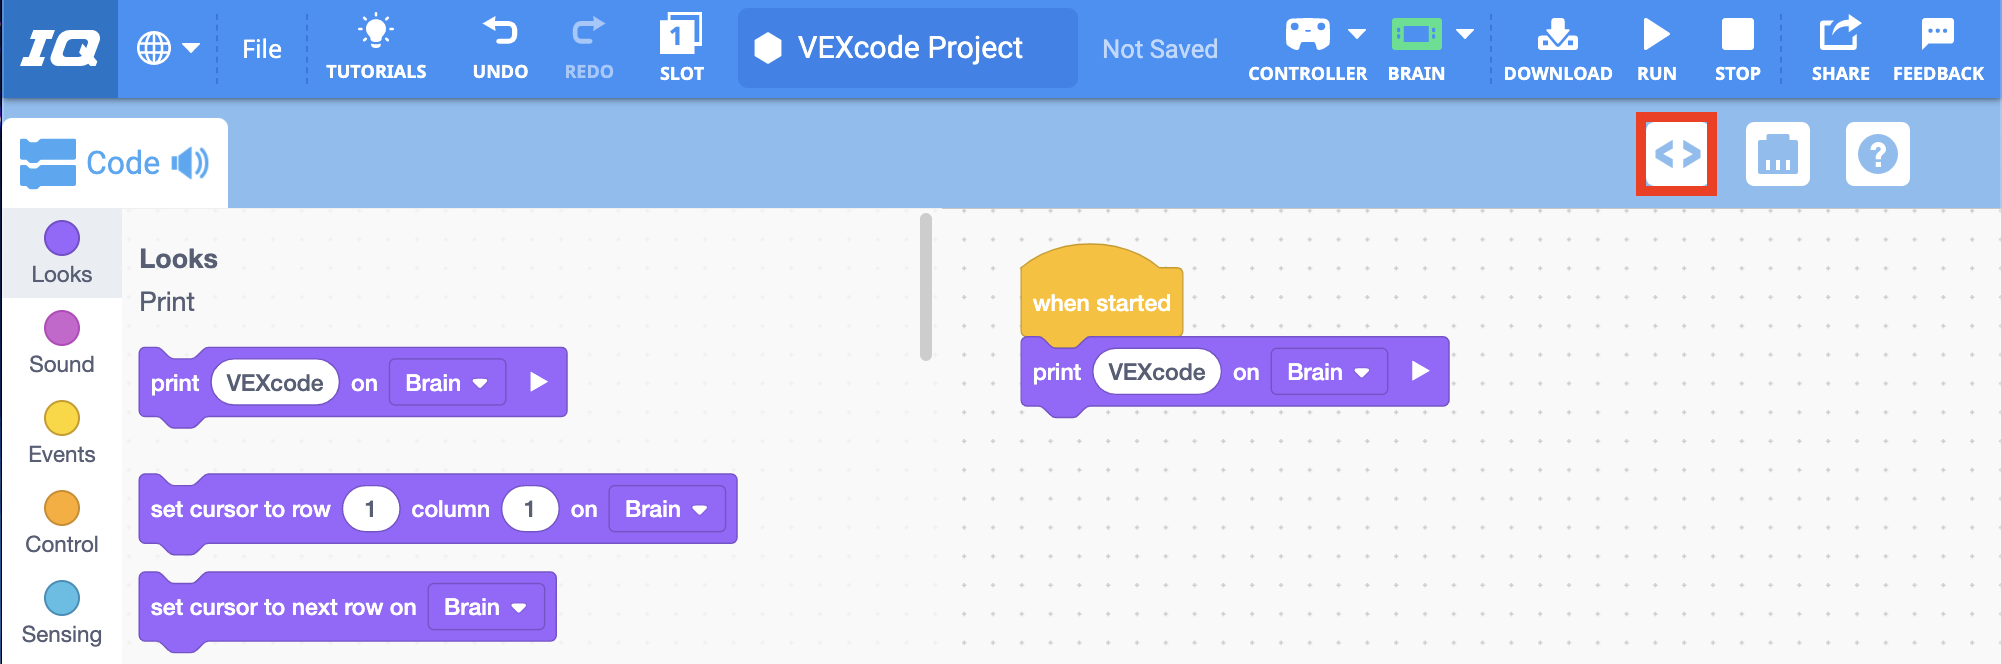Click the row number input in set cursor block
Screen dimensions: 2002x664
click(x=370, y=508)
